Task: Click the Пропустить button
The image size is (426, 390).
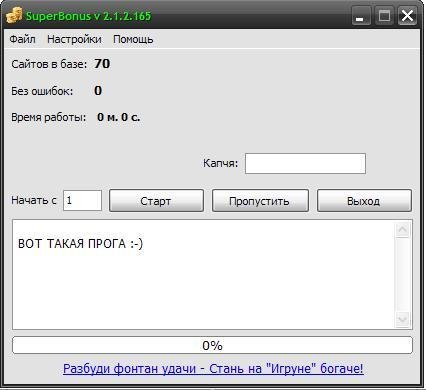Action: (x=260, y=201)
